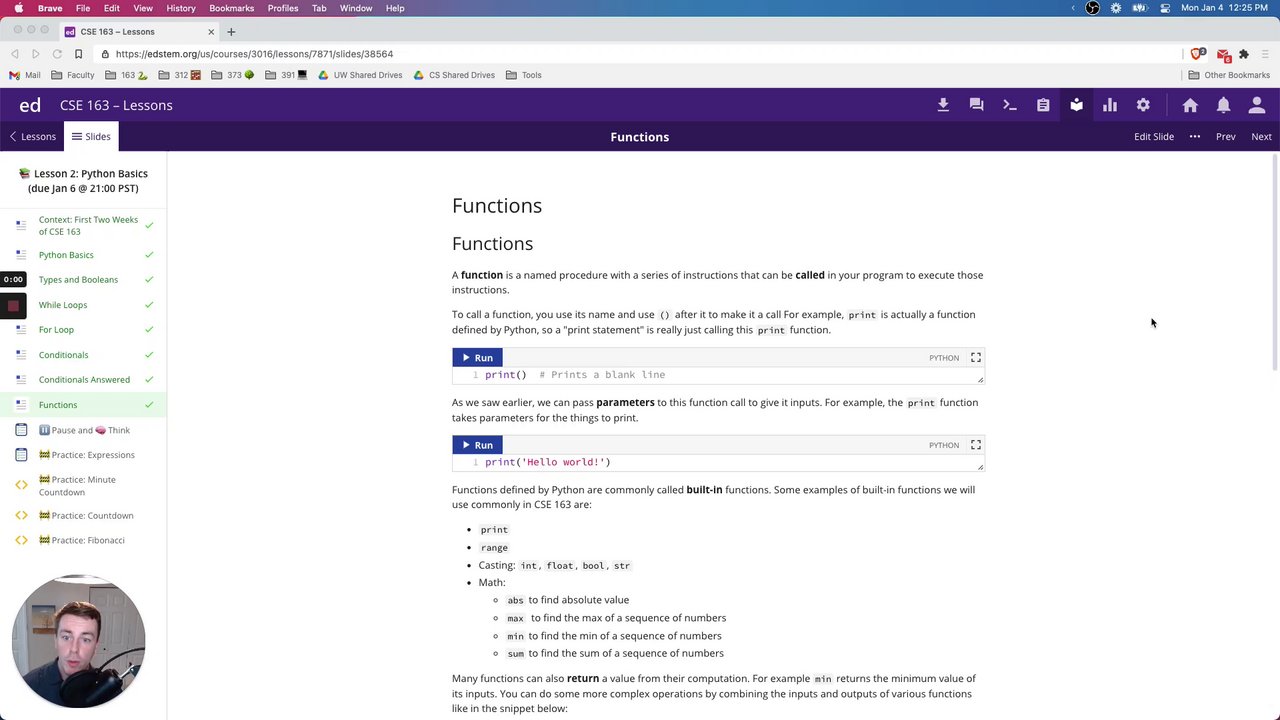The image size is (1280, 720).
Task: Run the print() blank line snippet
Action: (x=477, y=357)
